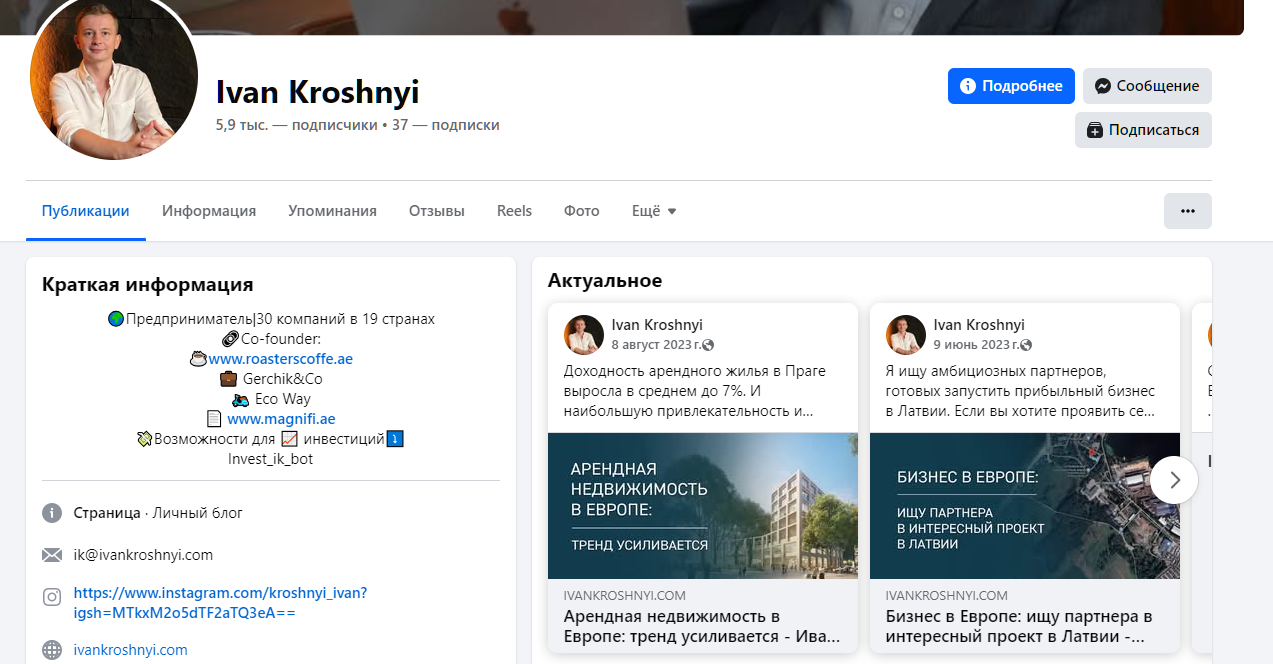Viewport: 1273px width, 664px height.
Task: Click the Gerchik&Co text
Action: (x=282, y=379)
